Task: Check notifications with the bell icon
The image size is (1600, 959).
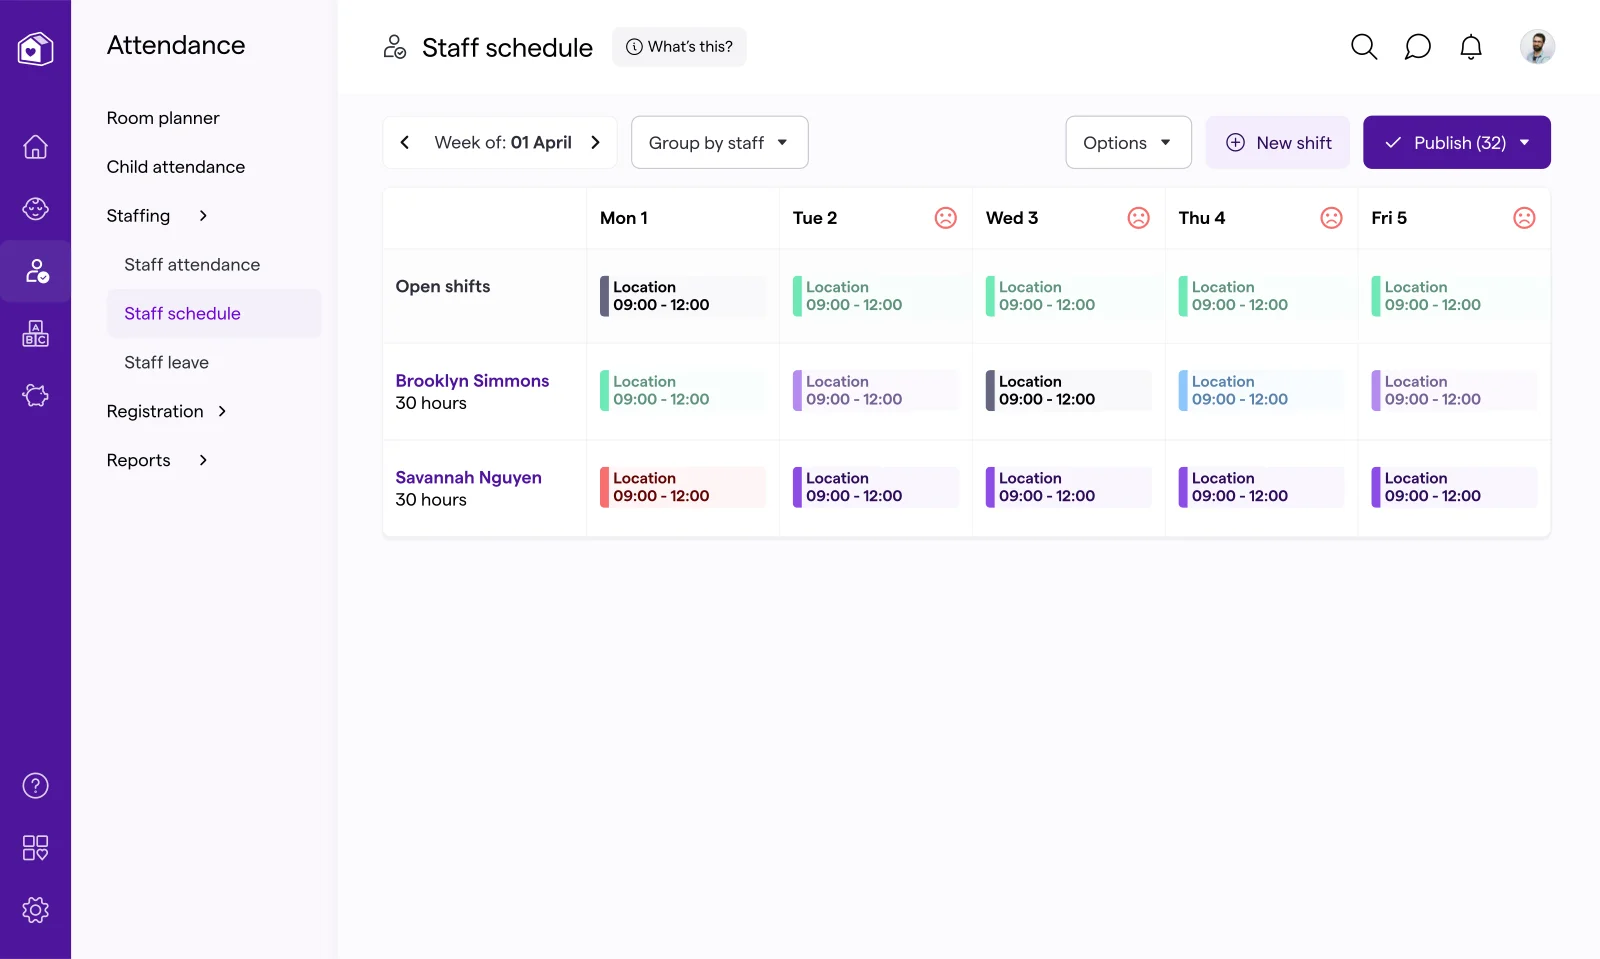Action: (1470, 46)
